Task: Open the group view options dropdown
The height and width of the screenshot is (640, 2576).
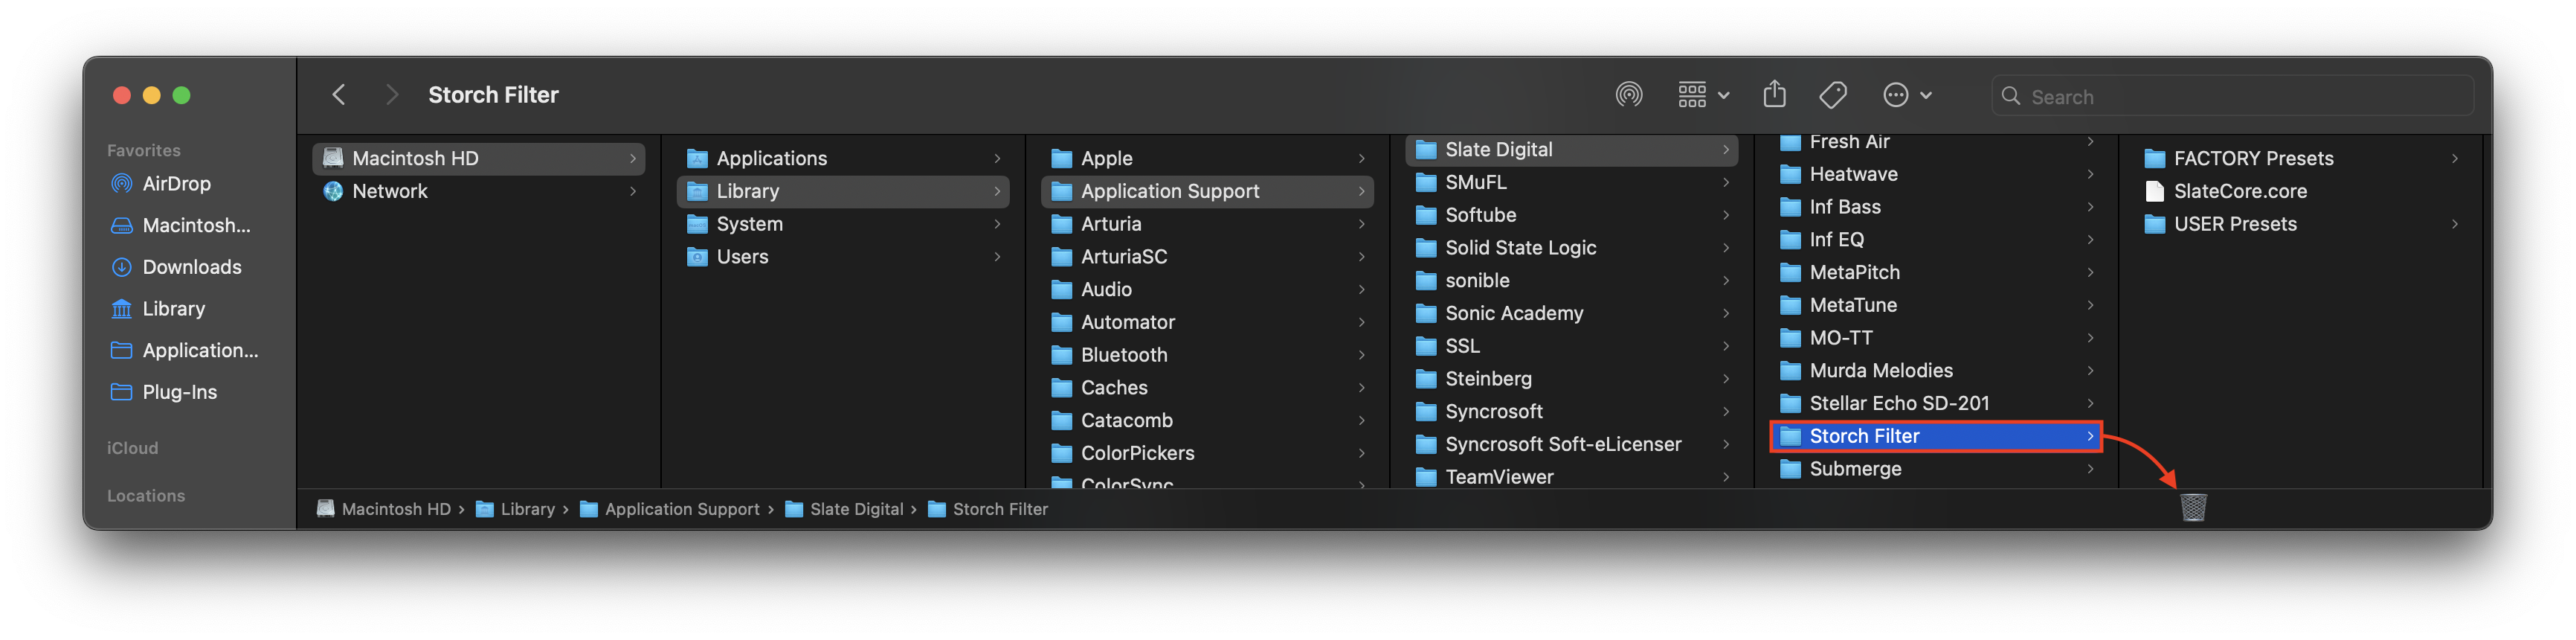Action: click(1703, 95)
